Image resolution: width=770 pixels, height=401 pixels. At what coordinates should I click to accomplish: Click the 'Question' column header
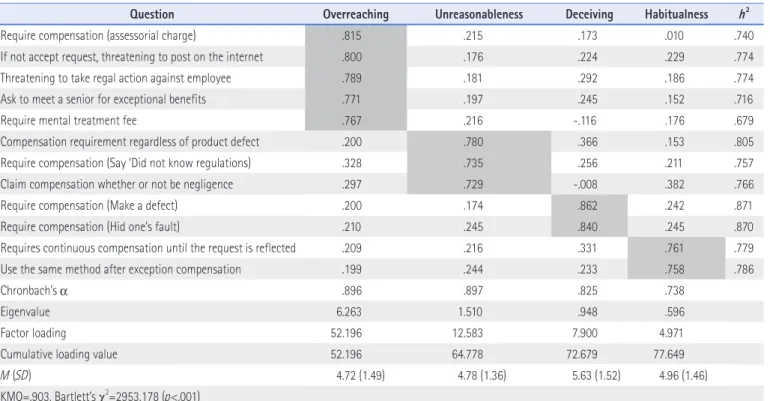click(x=152, y=14)
